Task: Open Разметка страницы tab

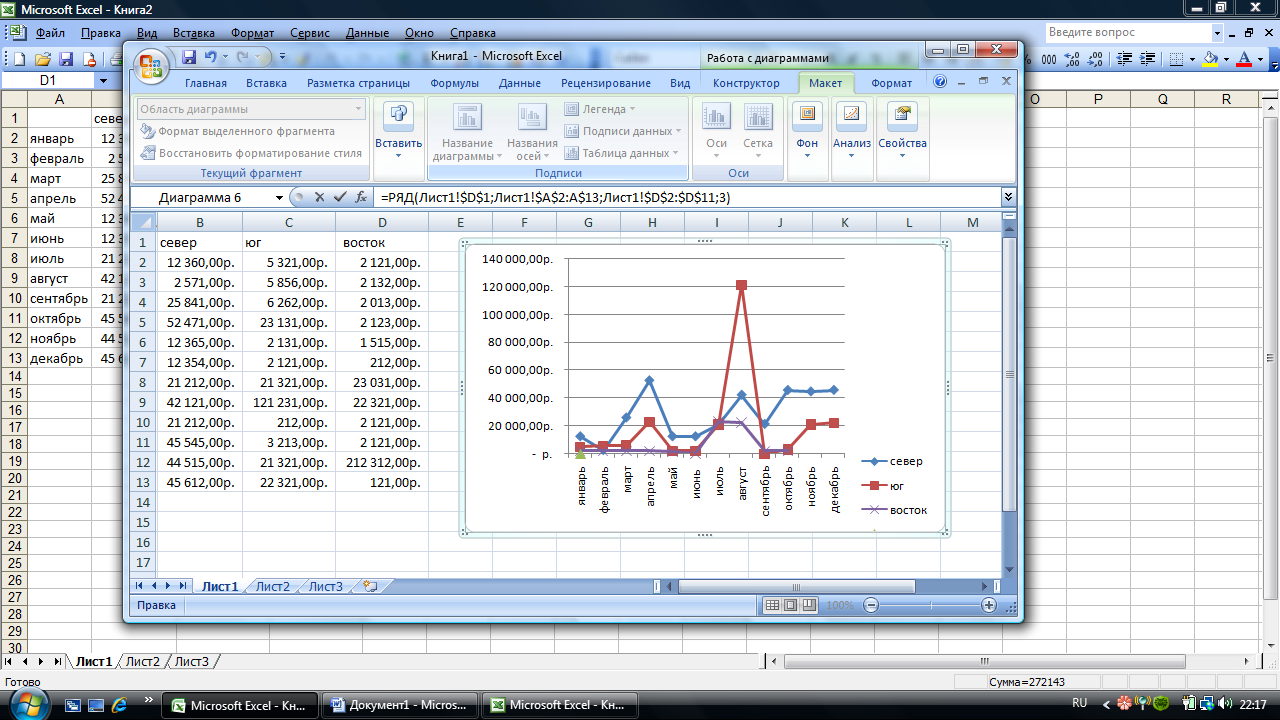Action: [358, 83]
